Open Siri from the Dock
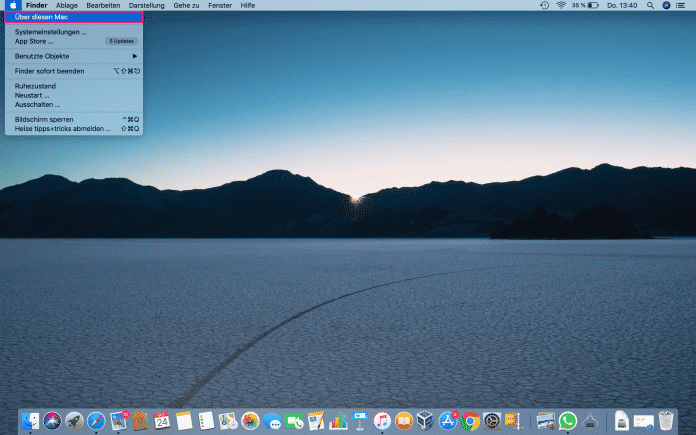Viewport: 696px width, 435px height. (x=52, y=421)
